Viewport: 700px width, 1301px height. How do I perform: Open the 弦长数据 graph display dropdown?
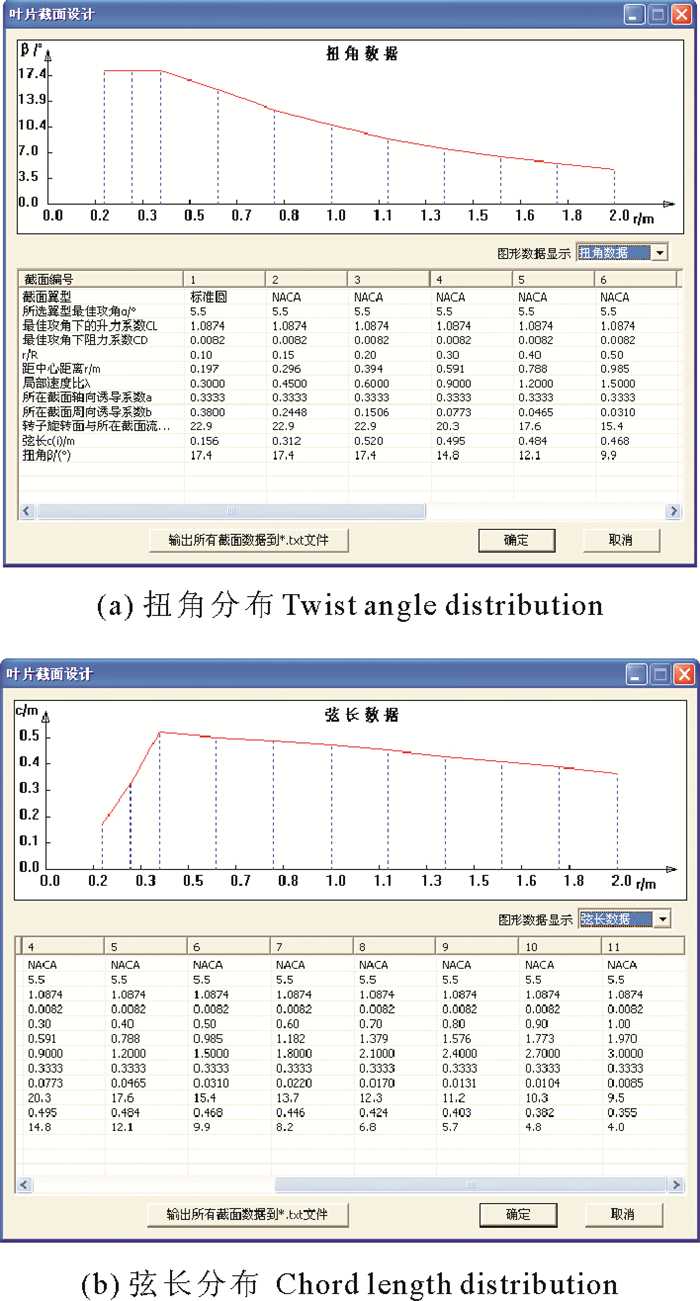pyautogui.click(x=662, y=919)
